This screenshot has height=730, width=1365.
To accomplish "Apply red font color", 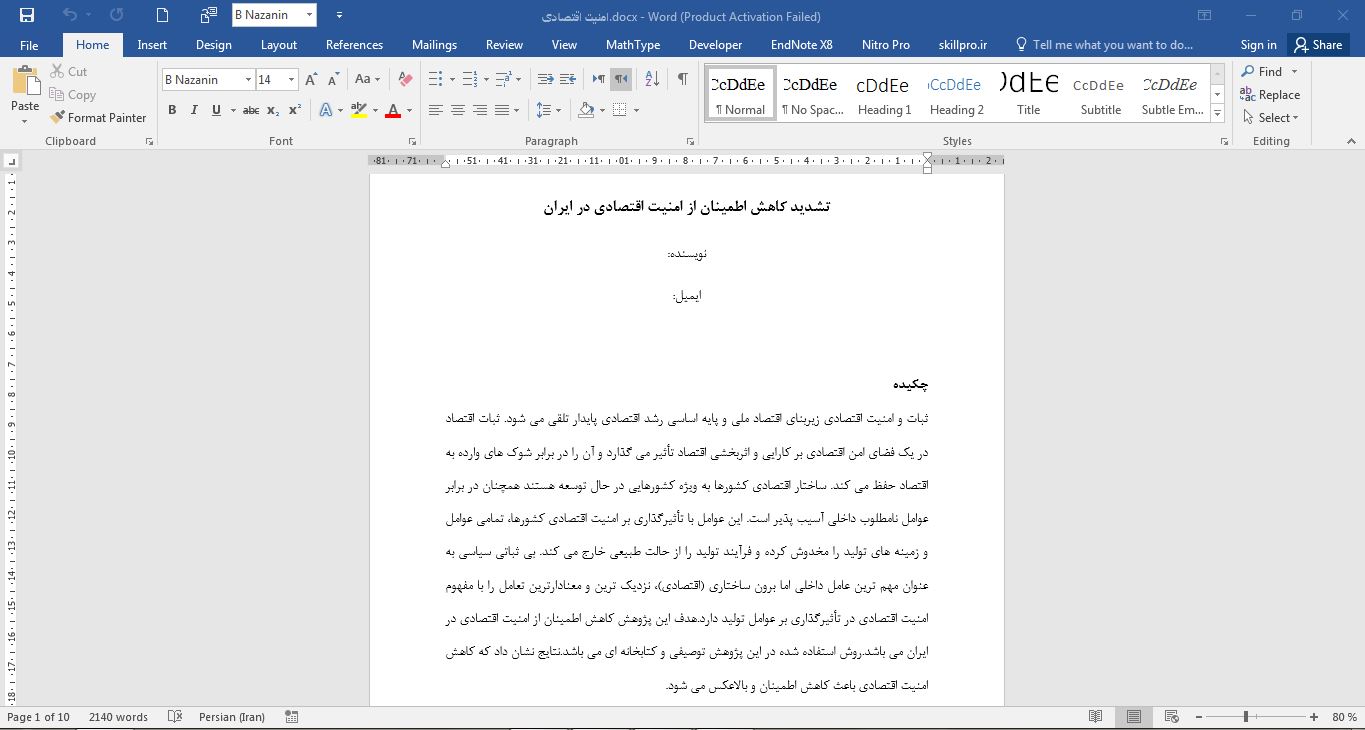I will pos(393,110).
